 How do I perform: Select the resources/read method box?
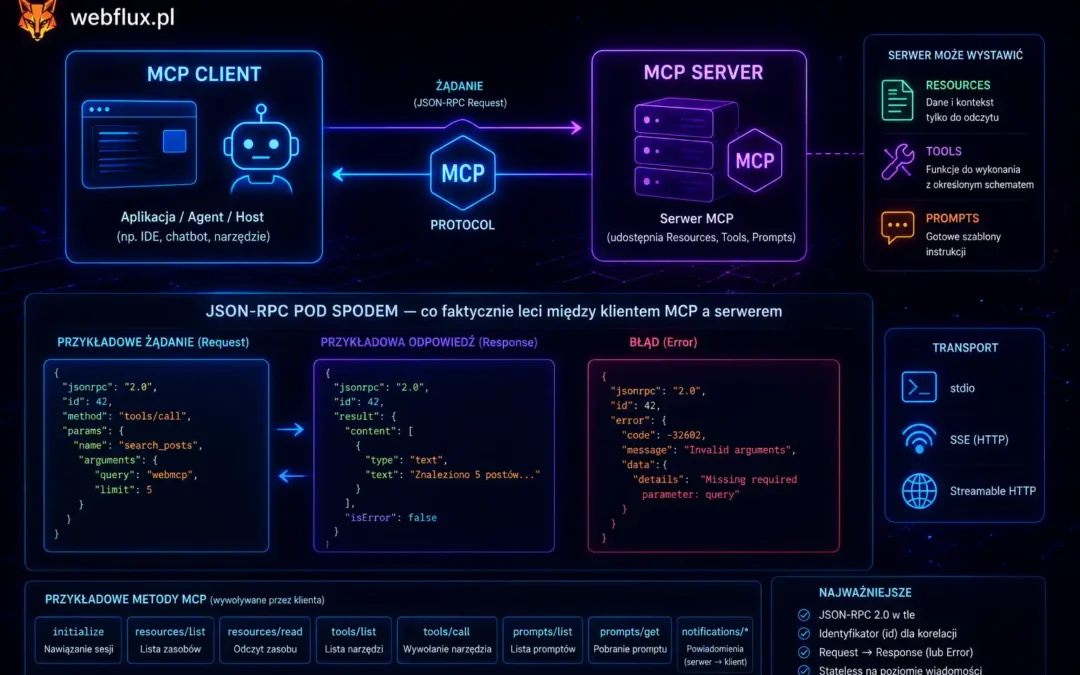point(264,640)
